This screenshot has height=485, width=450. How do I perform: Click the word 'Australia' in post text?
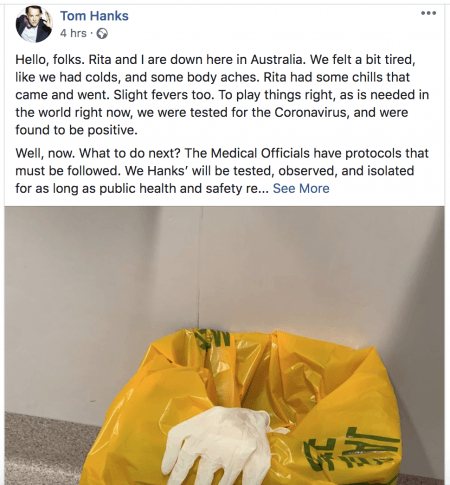pos(277,60)
